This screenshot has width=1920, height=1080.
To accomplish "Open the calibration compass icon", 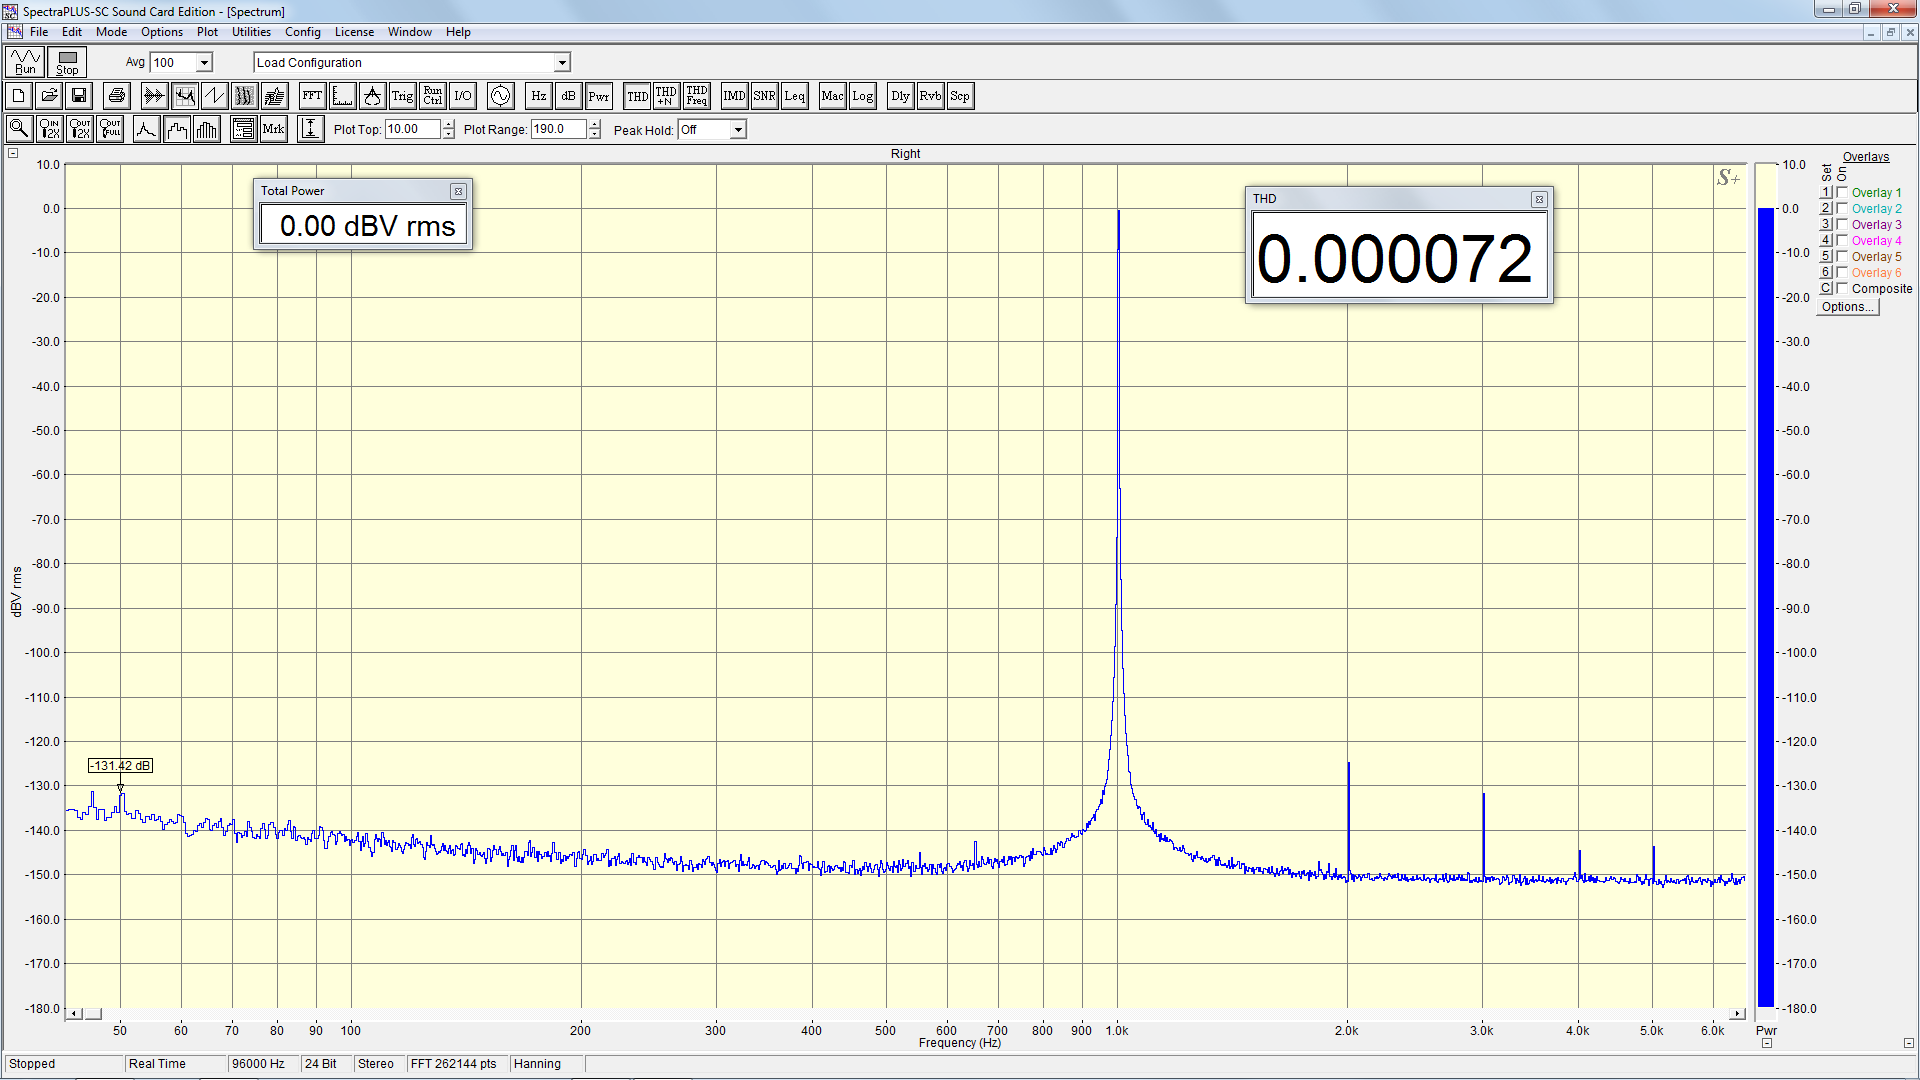I will coord(372,96).
